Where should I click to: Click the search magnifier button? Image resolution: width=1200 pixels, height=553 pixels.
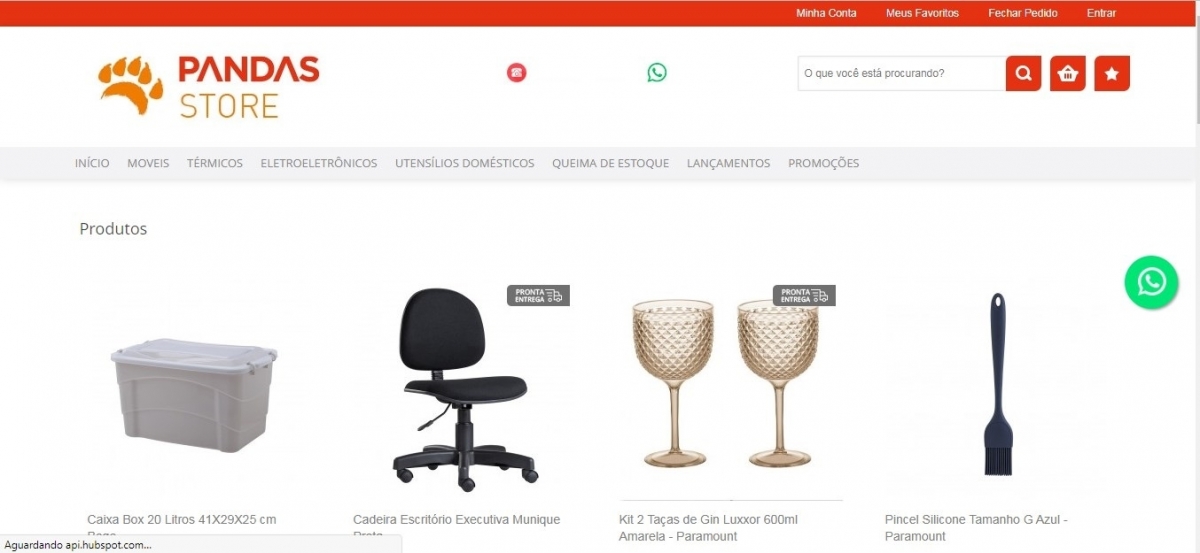coord(1023,73)
